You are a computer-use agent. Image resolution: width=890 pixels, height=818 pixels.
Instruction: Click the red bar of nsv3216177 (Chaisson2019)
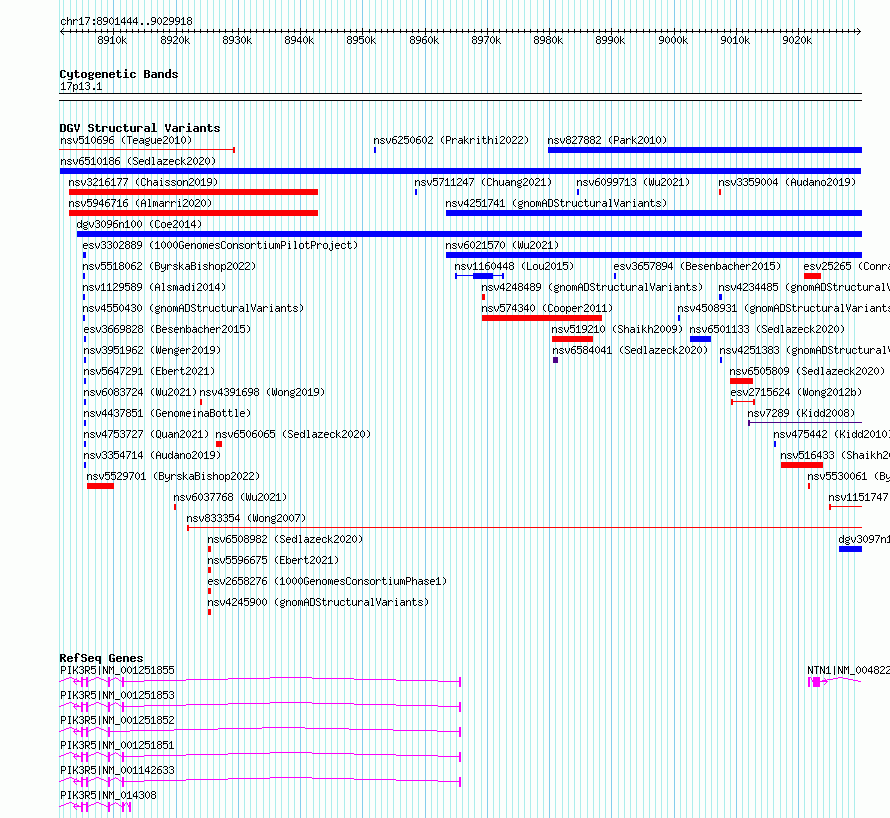point(193,192)
